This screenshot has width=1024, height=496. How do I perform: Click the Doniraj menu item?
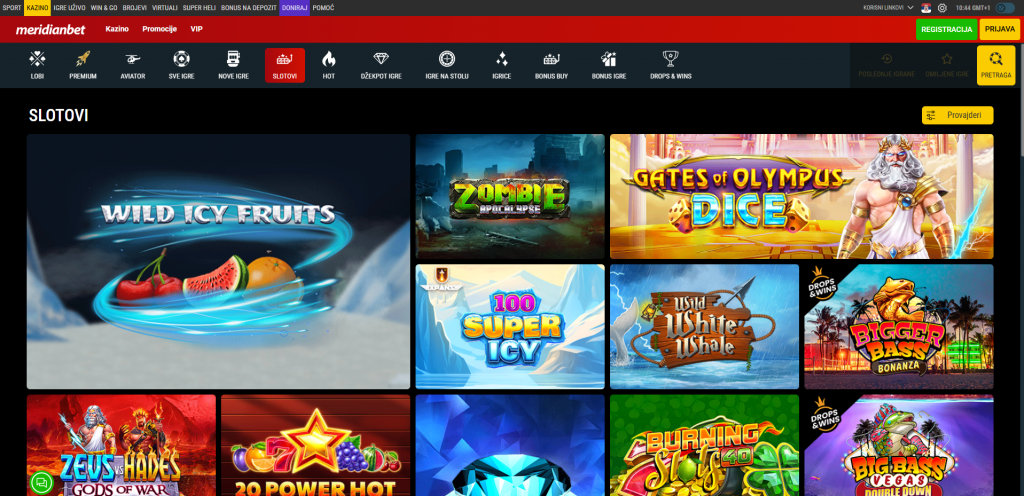click(295, 8)
